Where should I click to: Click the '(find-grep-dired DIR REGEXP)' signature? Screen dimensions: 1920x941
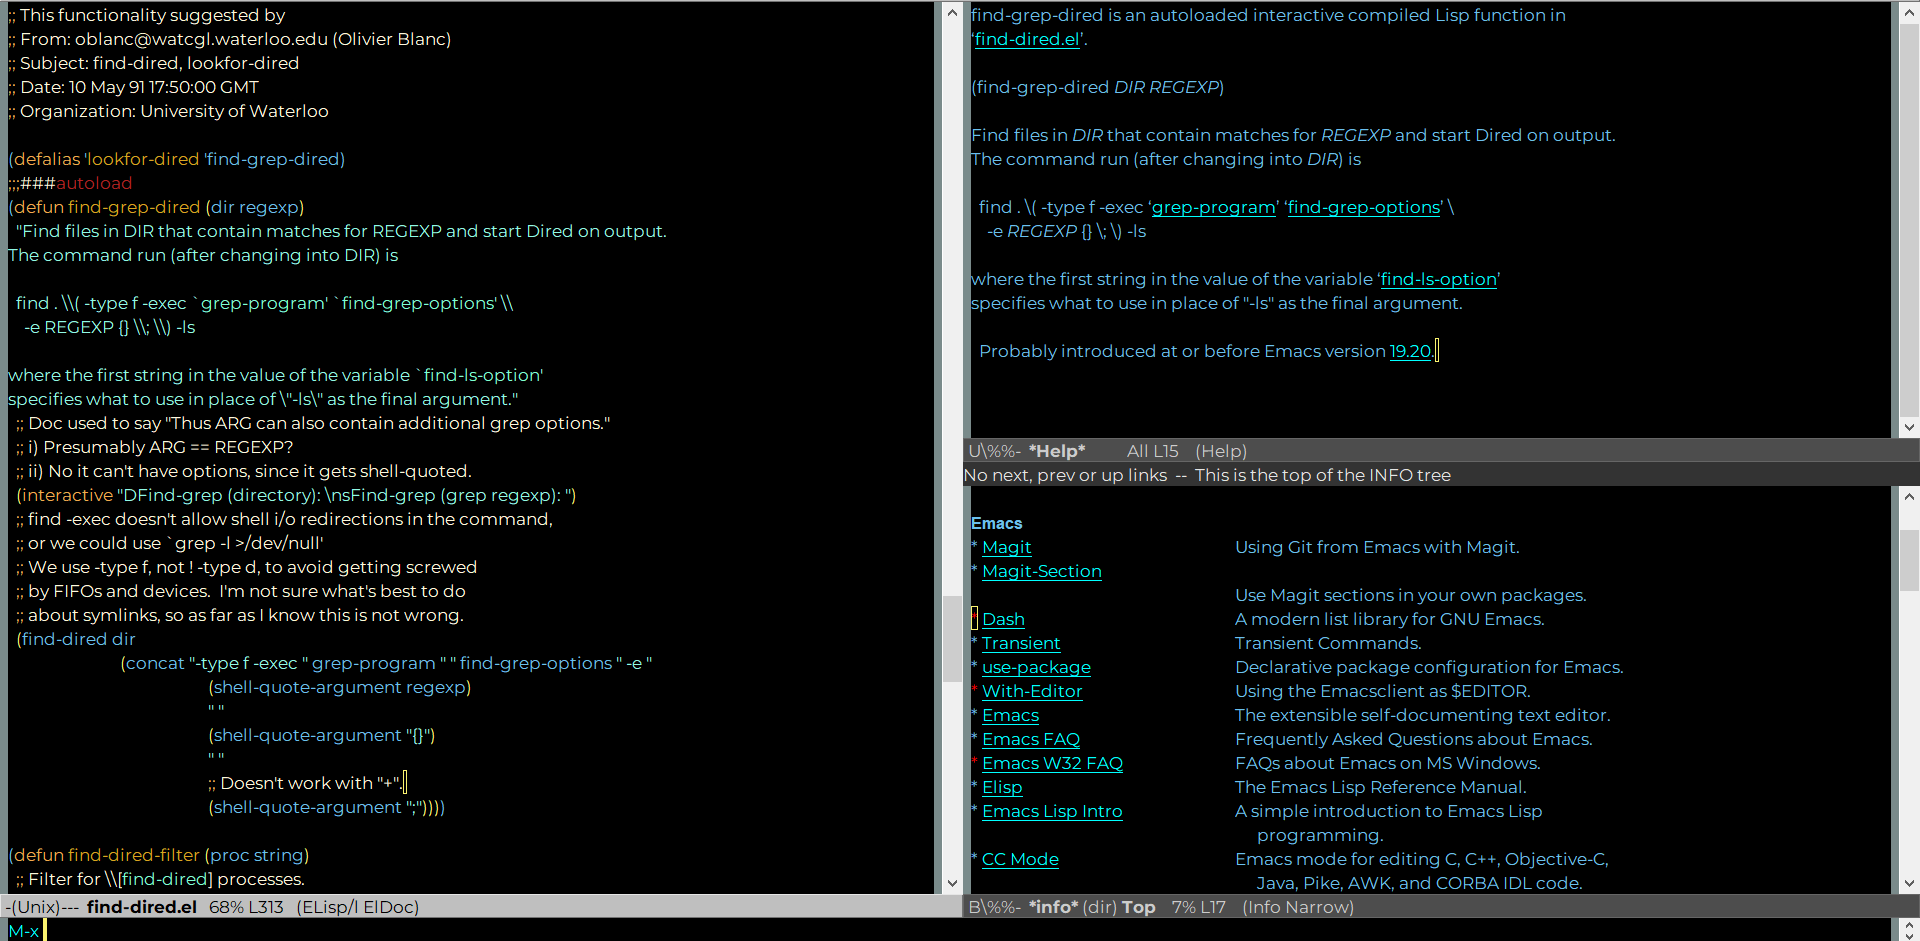1097,87
